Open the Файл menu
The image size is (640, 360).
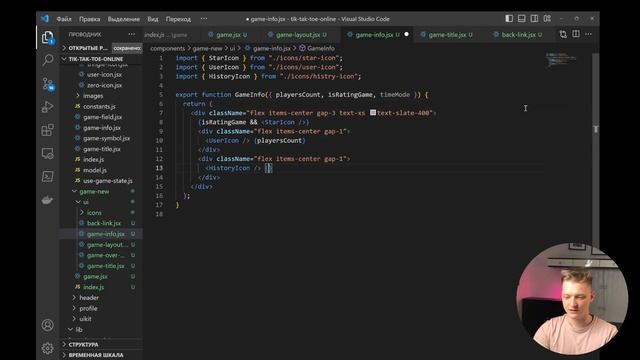pyautogui.click(x=64, y=19)
